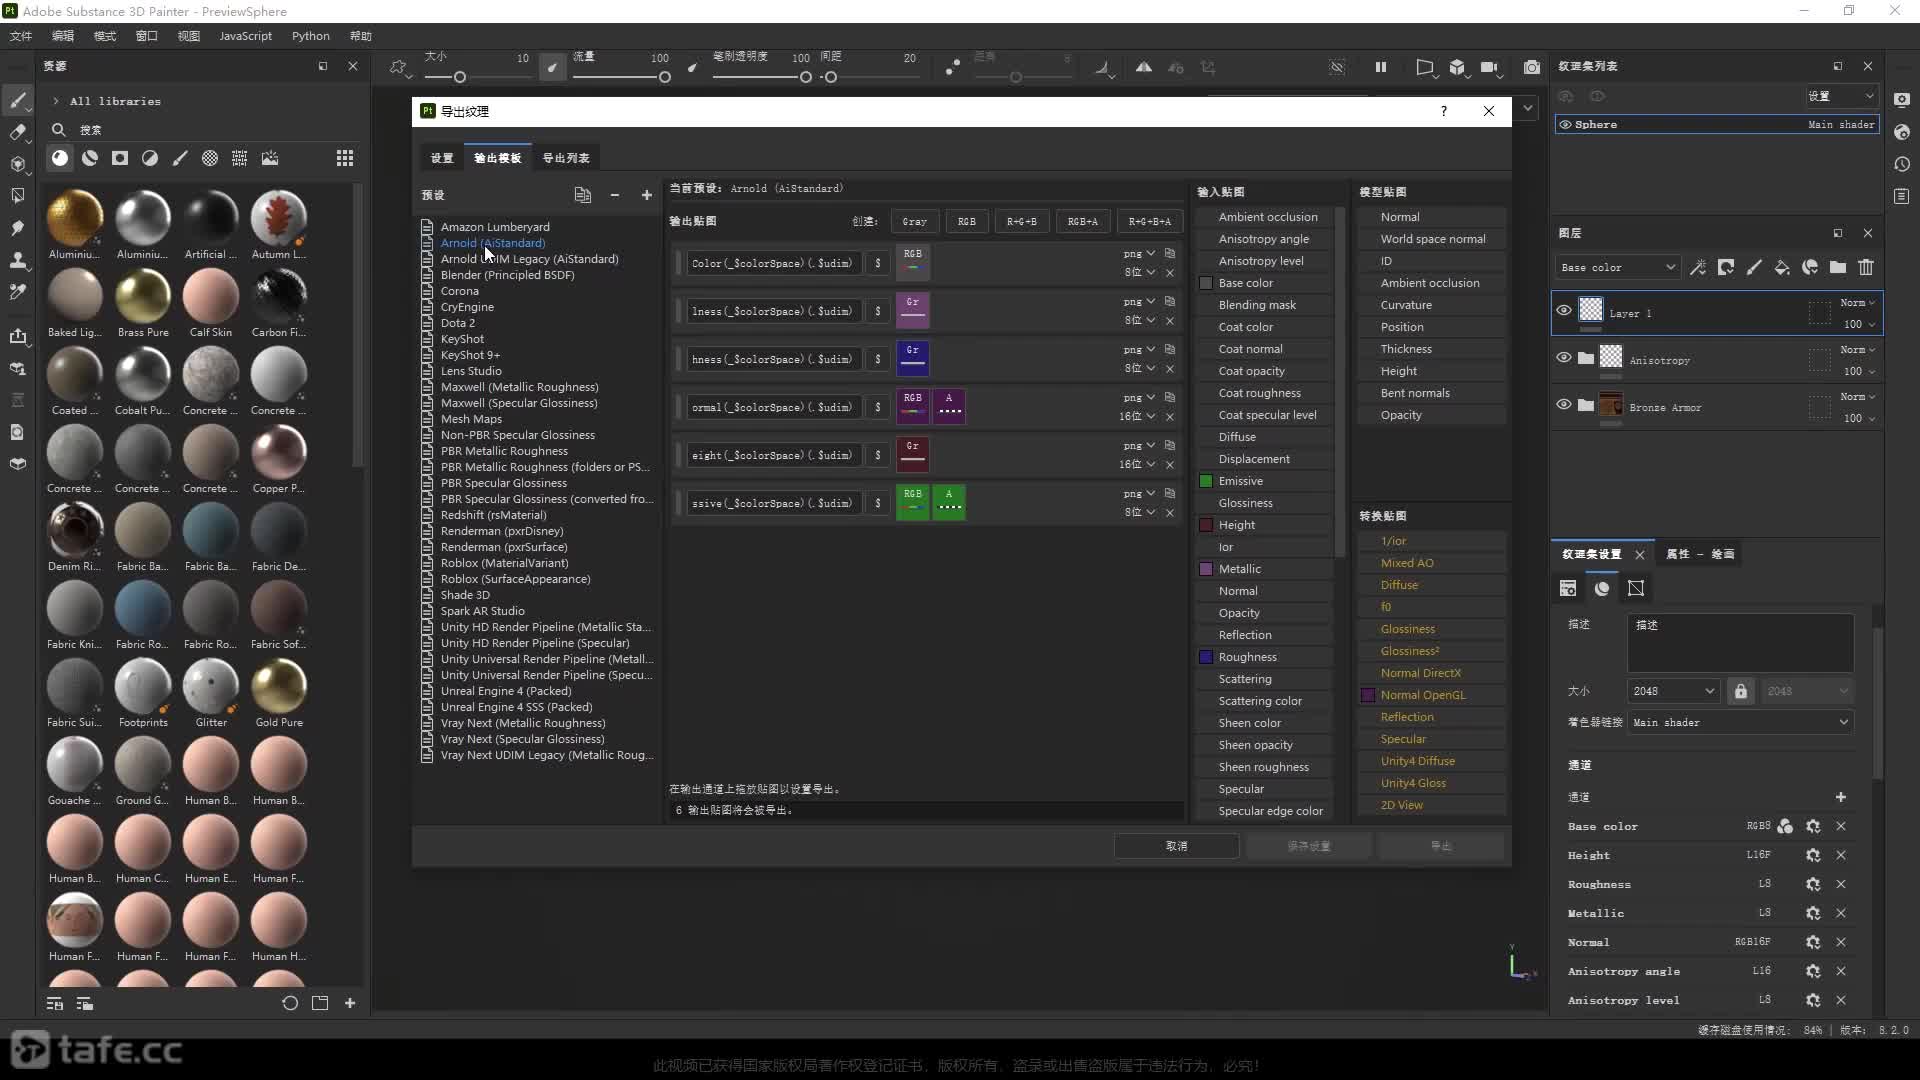The height and width of the screenshot is (1080, 1920).
Task: Add a new folder in Layers panel
Action: 1838,267
